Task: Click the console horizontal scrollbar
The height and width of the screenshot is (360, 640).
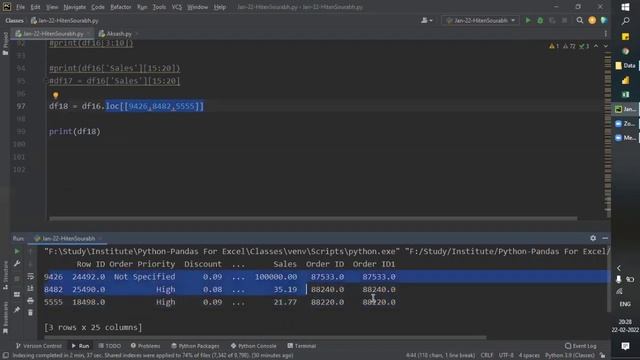Action: point(265,338)
